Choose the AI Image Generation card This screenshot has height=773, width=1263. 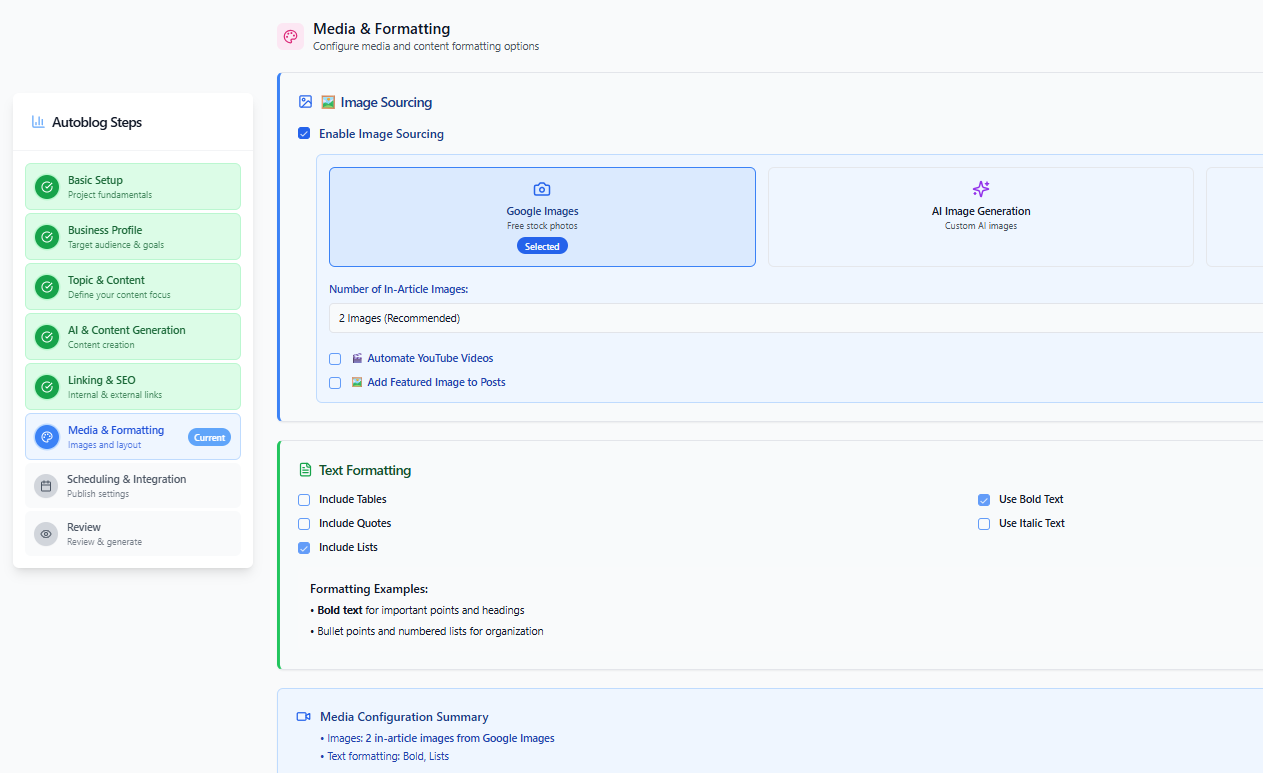click(x=981, y=217)
